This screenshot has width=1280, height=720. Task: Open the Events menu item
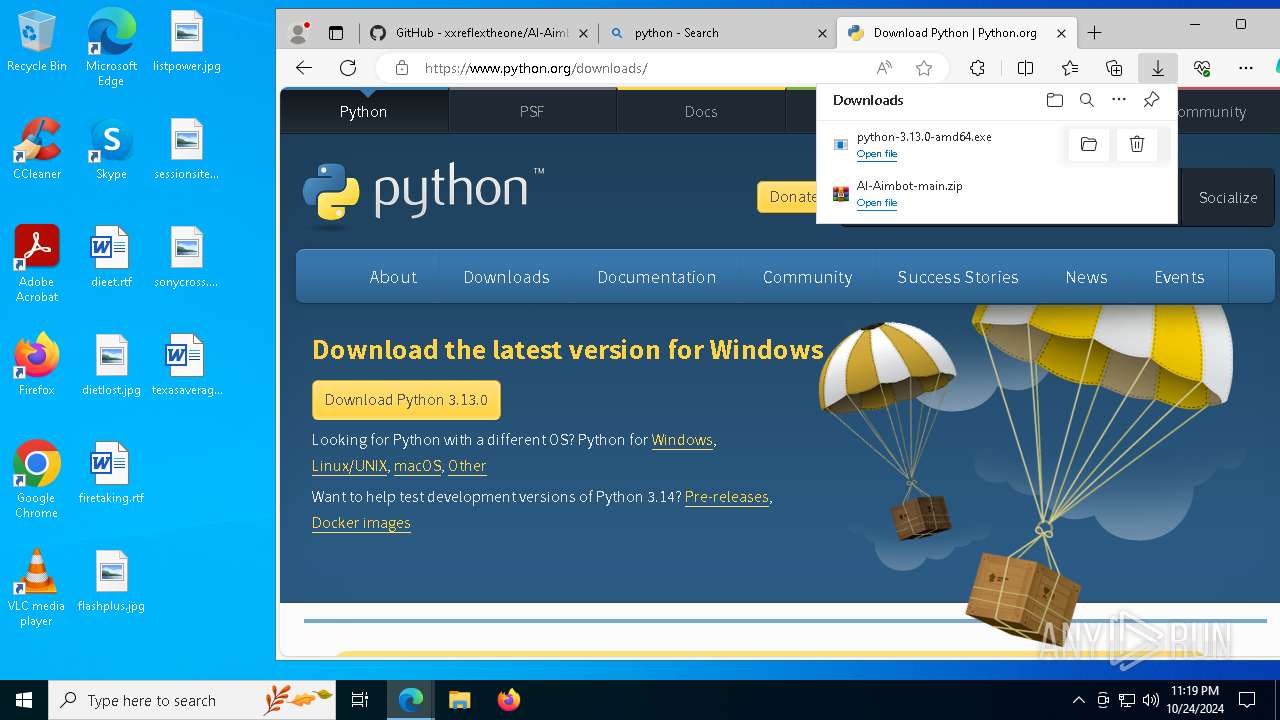coord(1179,277)
